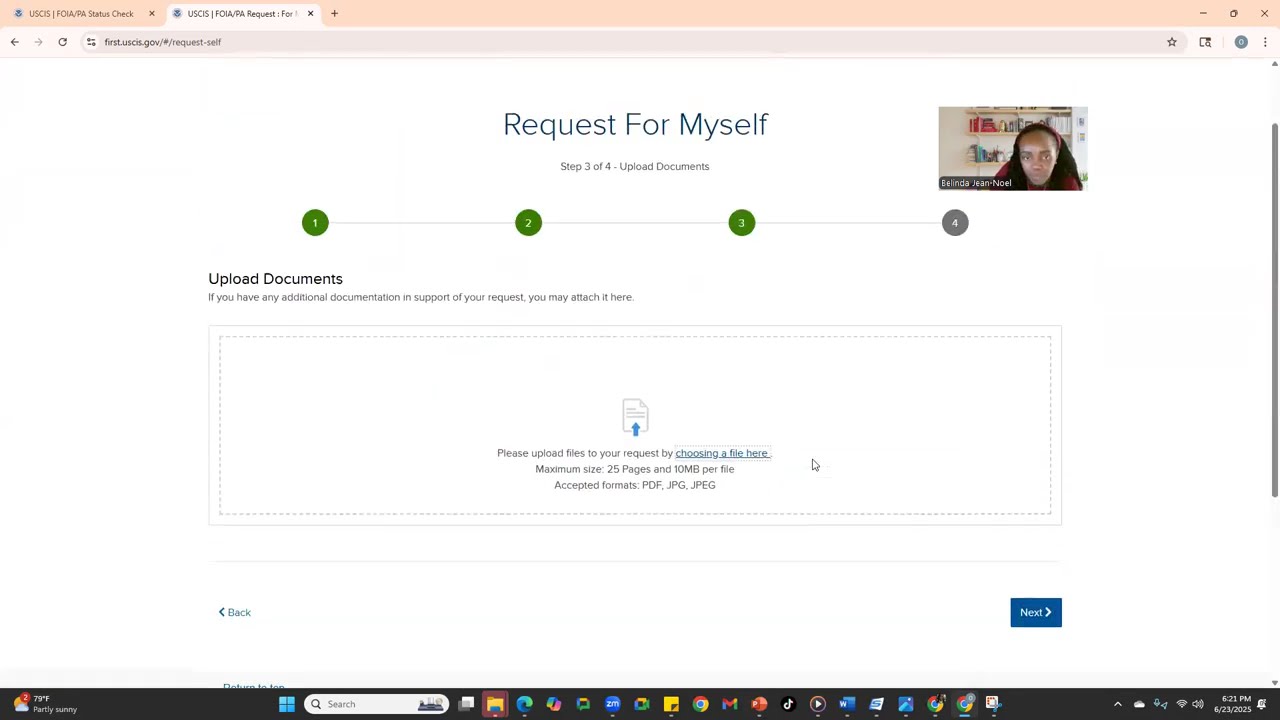Open the Windows Start menu
The width and height of the screenshot is (1280, 720).
(x=287, y=704)
